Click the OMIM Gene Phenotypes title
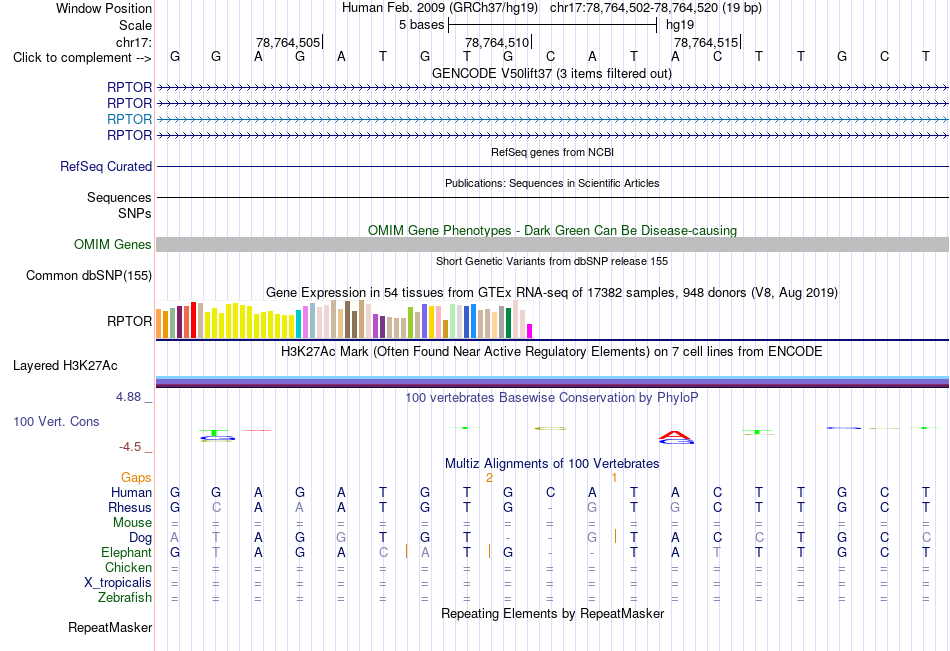The width and height of the screenshot is (950, 651). [x=552, y=230]
